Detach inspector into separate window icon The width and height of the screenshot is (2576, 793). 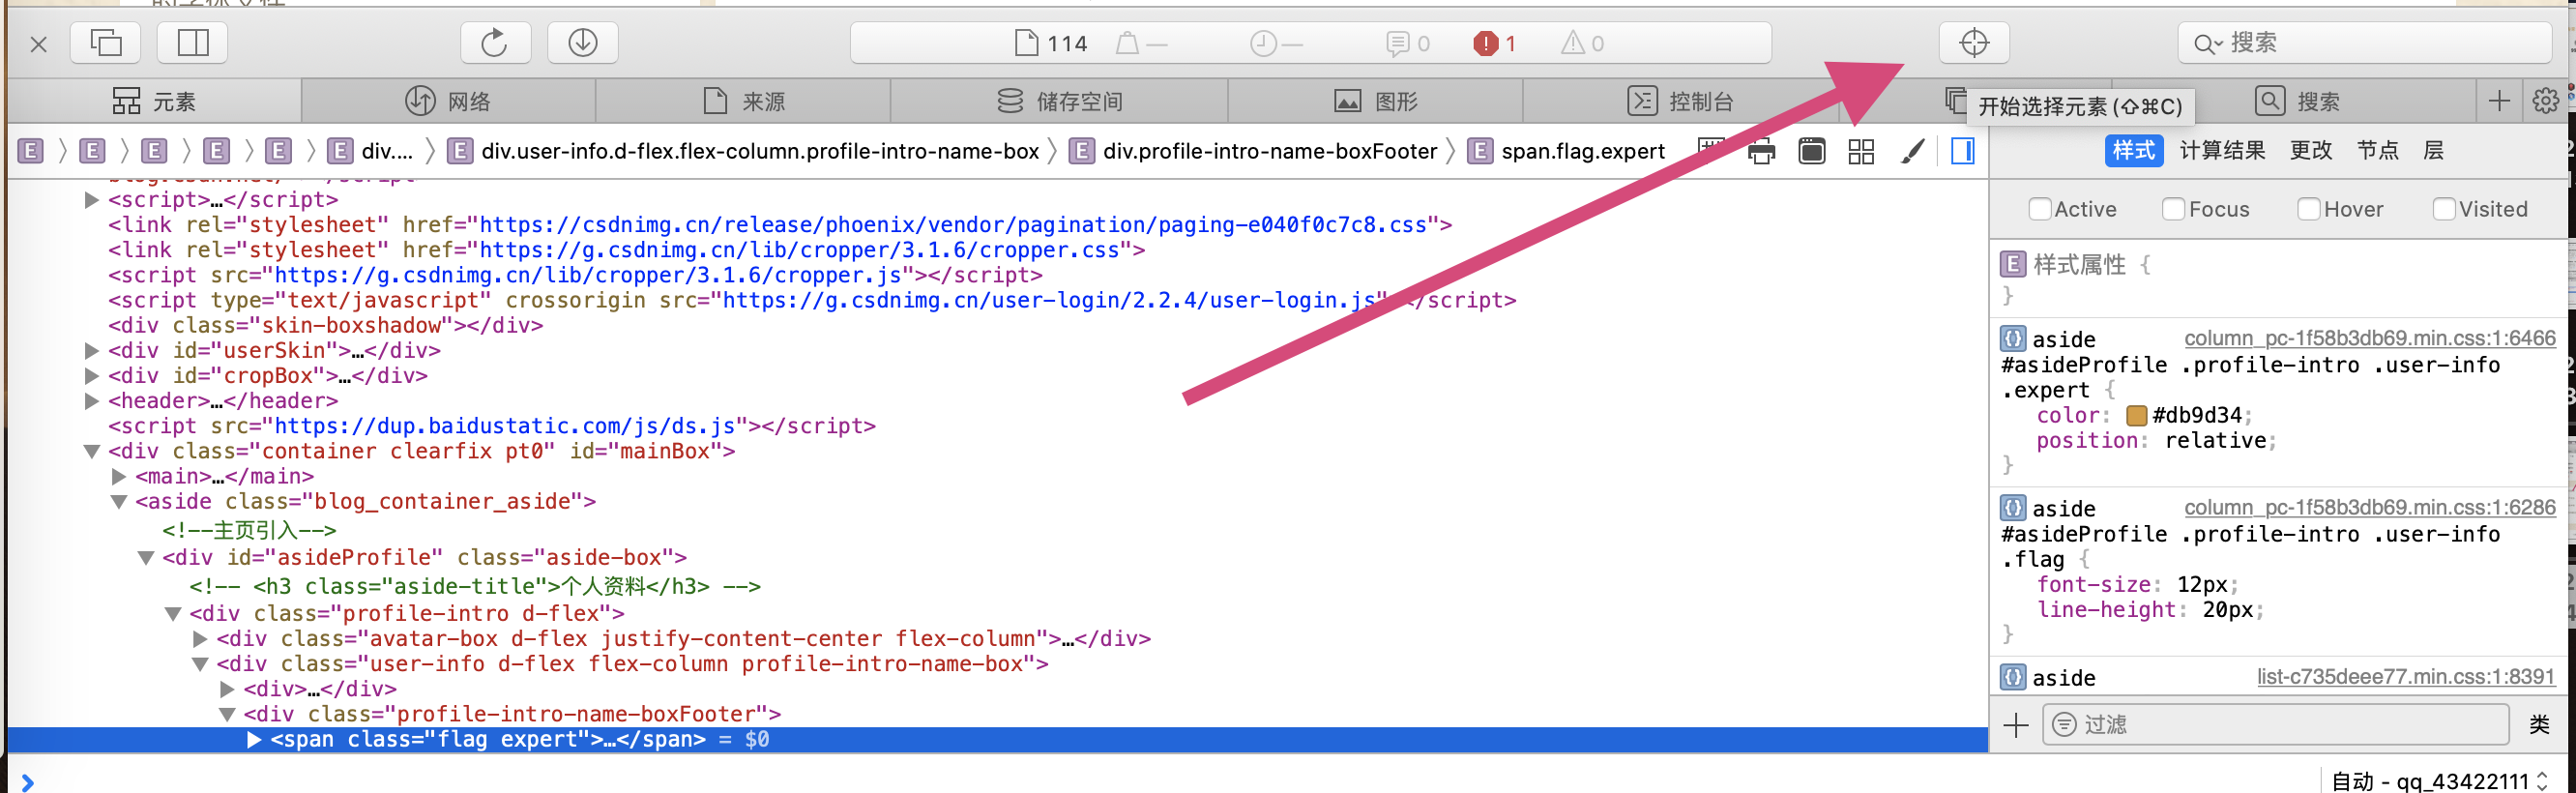coord(106,43)
